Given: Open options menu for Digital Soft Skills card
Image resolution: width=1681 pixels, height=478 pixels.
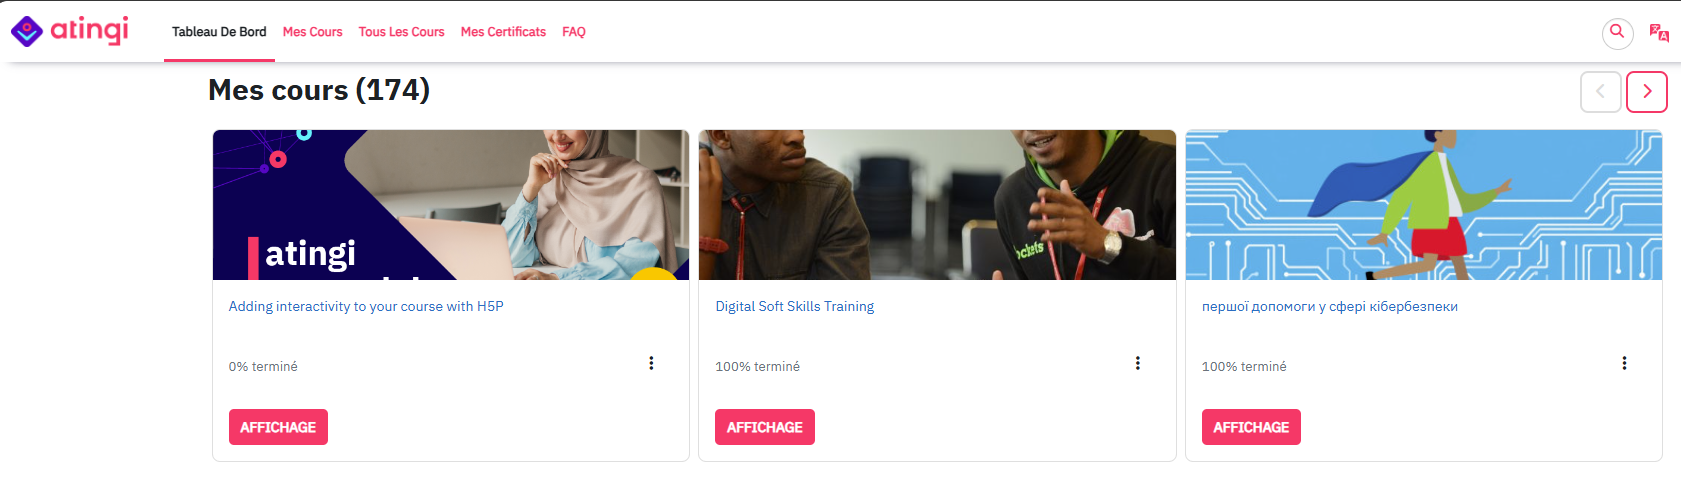Looking at the screenshot, I should point(1137,363).
